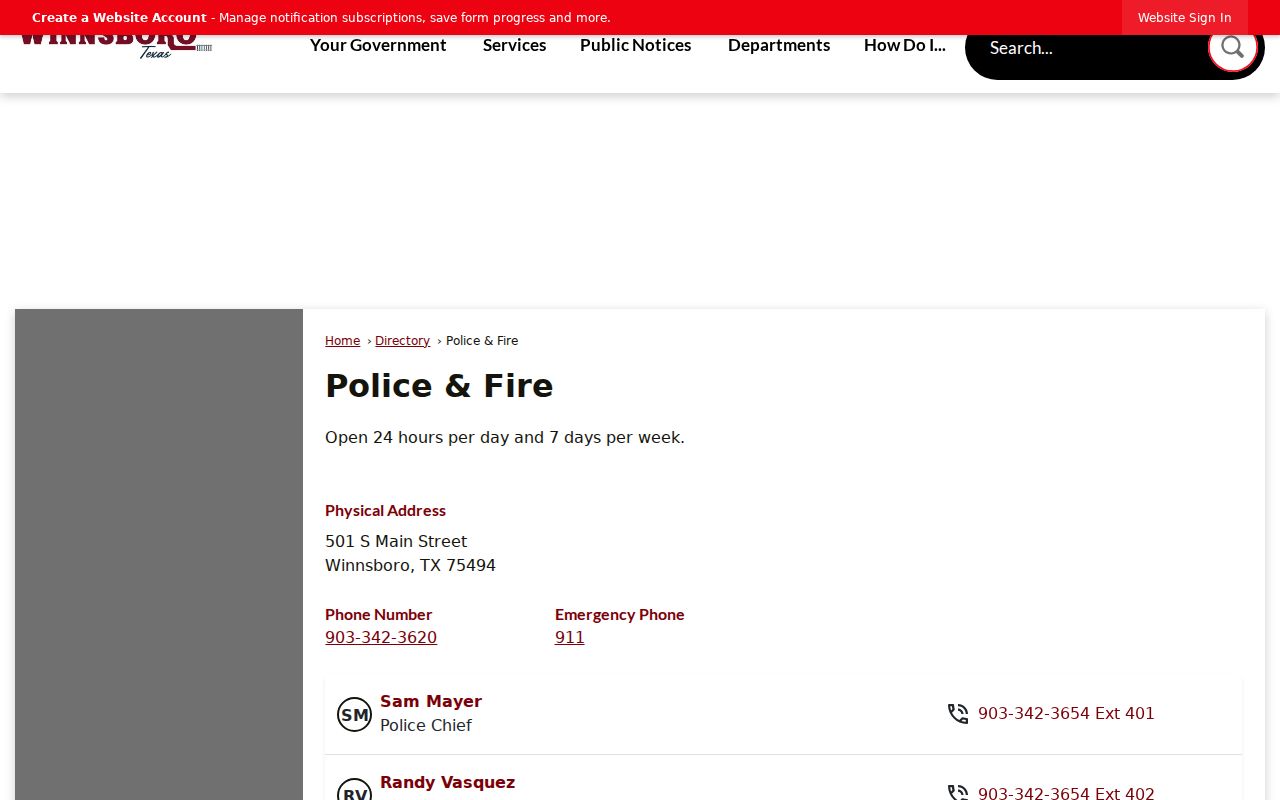Viewport: 1280px width, 800px height.
Task: Click the Physical Address label
Action: coord(385,511)
